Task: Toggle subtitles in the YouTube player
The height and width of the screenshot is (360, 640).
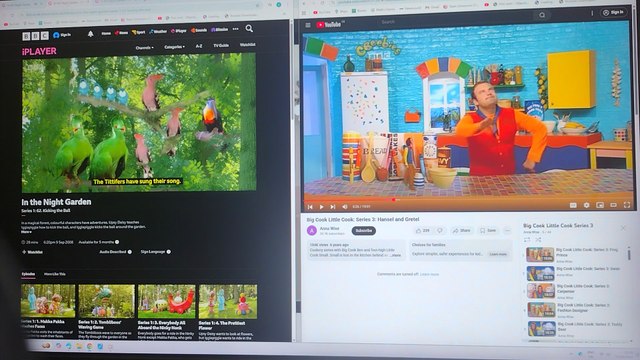Action: [x=573, y=205]
